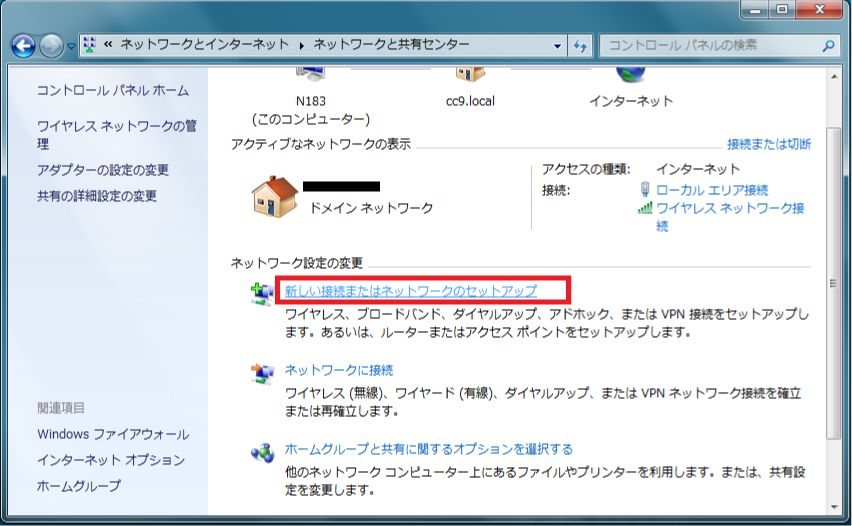The height and width of the screenshot is (526, 852).
Task: Go back with the blue Back arrow
Action: point(23,46)
